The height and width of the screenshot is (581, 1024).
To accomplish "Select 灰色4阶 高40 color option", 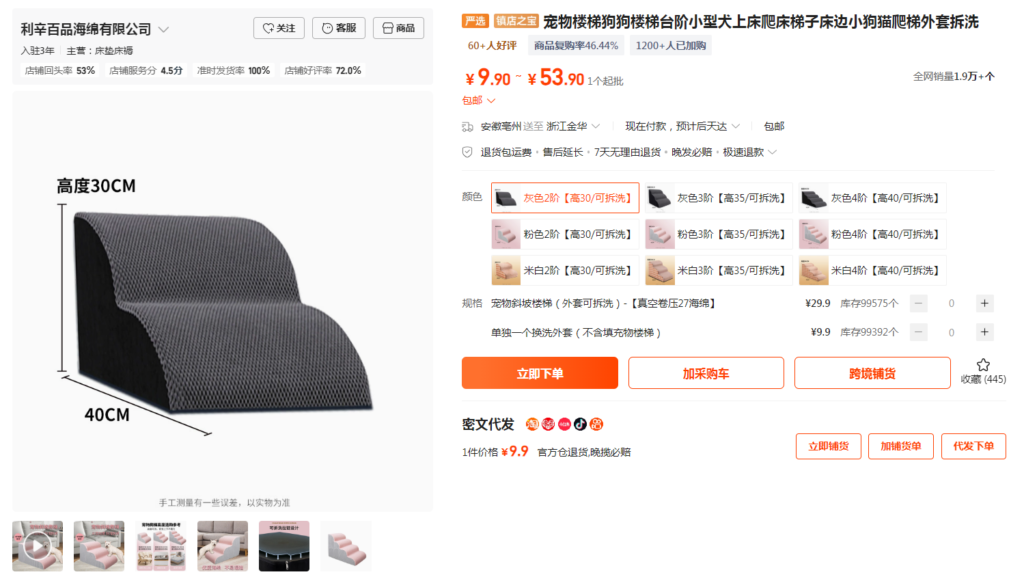I will 872,198.
